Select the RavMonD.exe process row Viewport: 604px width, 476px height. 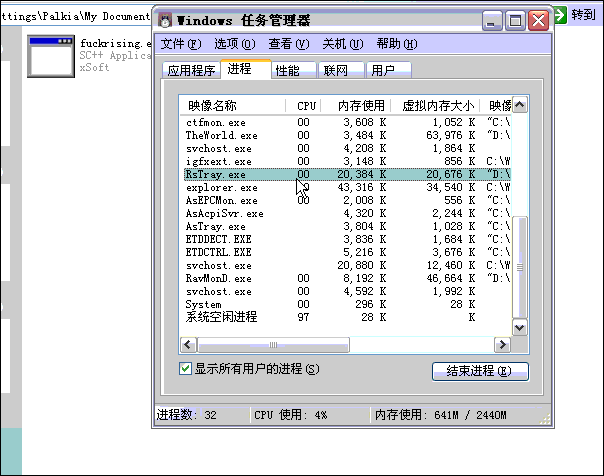pyautogui.click(x=347, y=278)
